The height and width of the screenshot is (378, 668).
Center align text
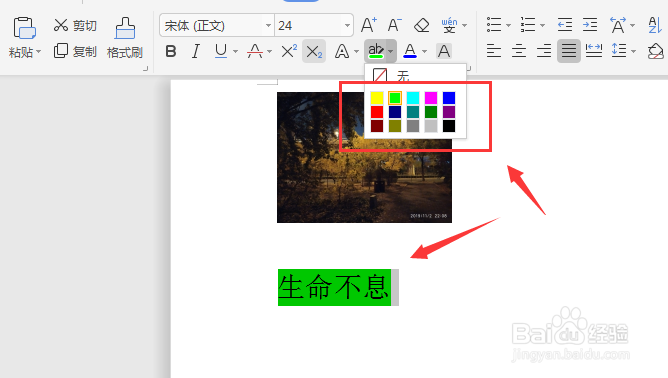[519, 51]
